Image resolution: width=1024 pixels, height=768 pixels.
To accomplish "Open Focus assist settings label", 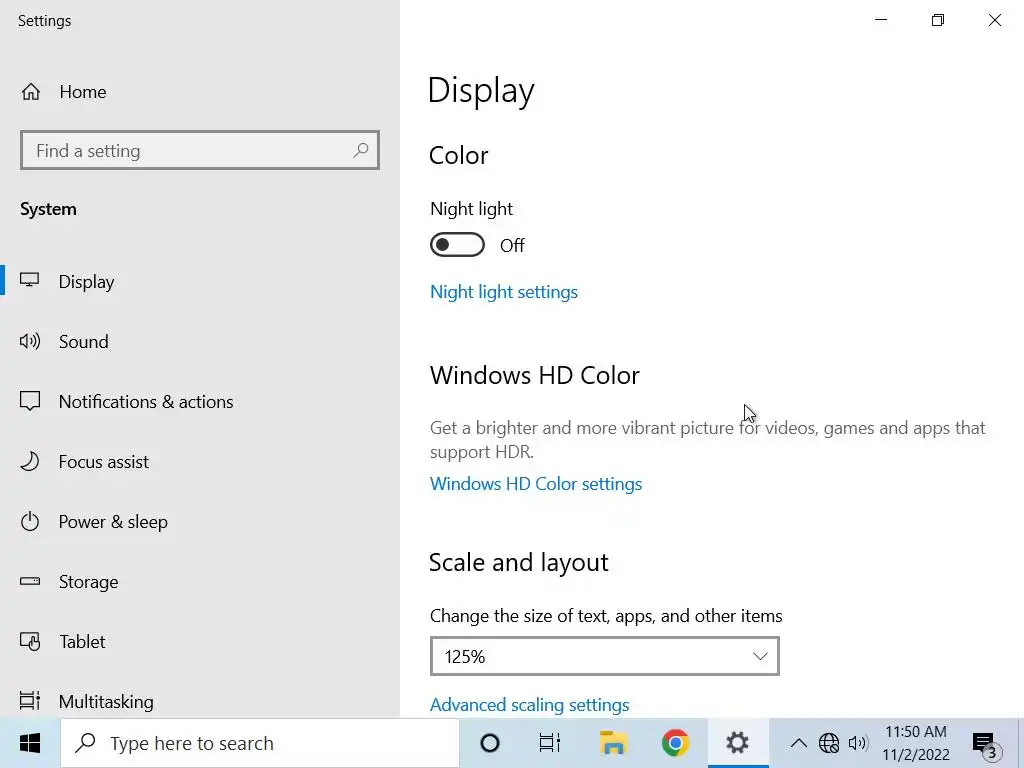I will click(x=104, y=462).
